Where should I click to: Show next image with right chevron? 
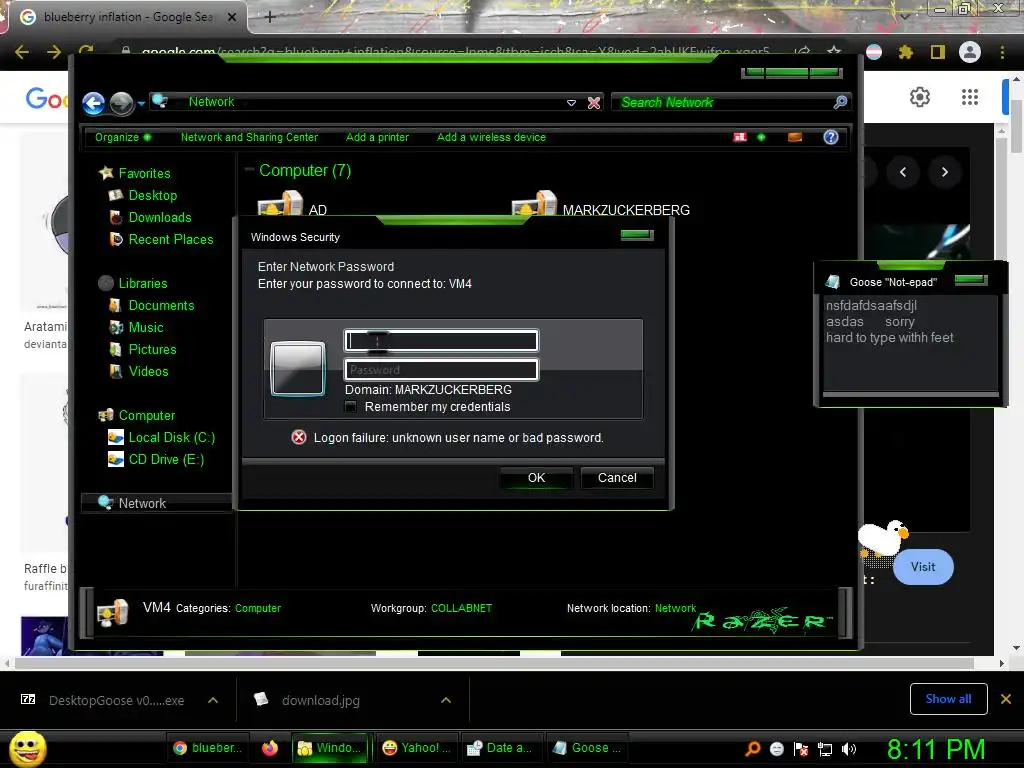pyautogui.click(x=944, y=172)
